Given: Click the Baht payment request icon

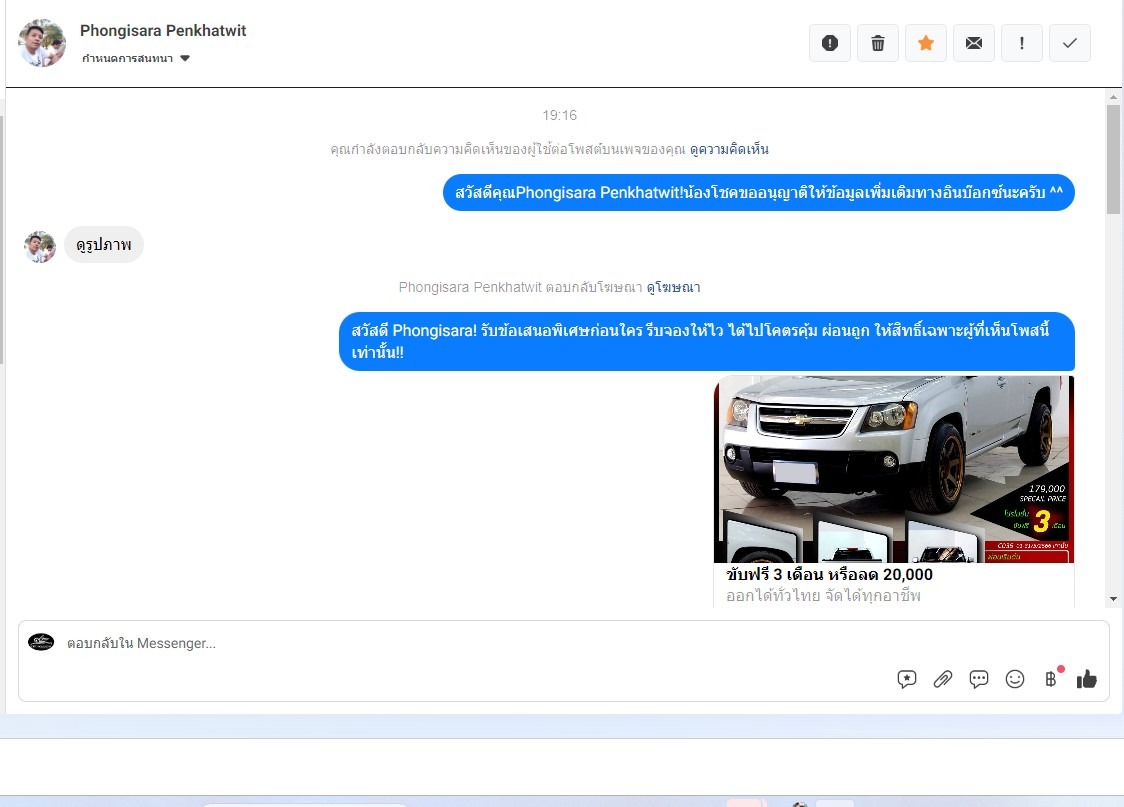Looking at the screenshot, I should [1051, 679].
